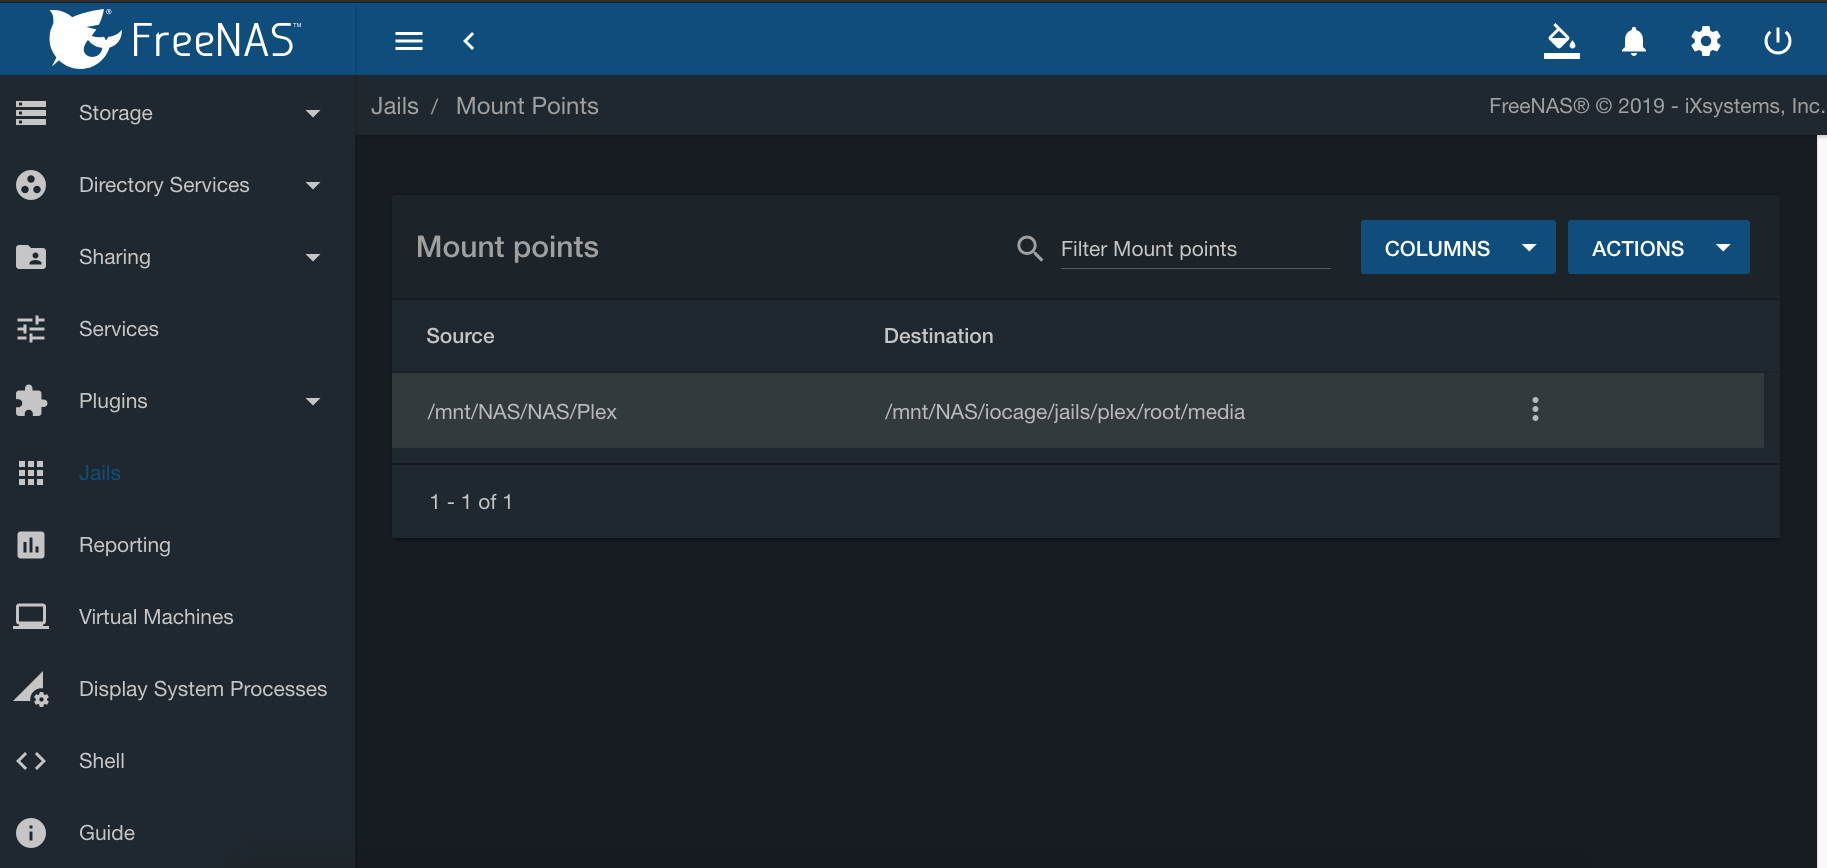This screenshot has height=868, width=1827.
Task: Expand the Sharing menu arrow
Action: 313,257
